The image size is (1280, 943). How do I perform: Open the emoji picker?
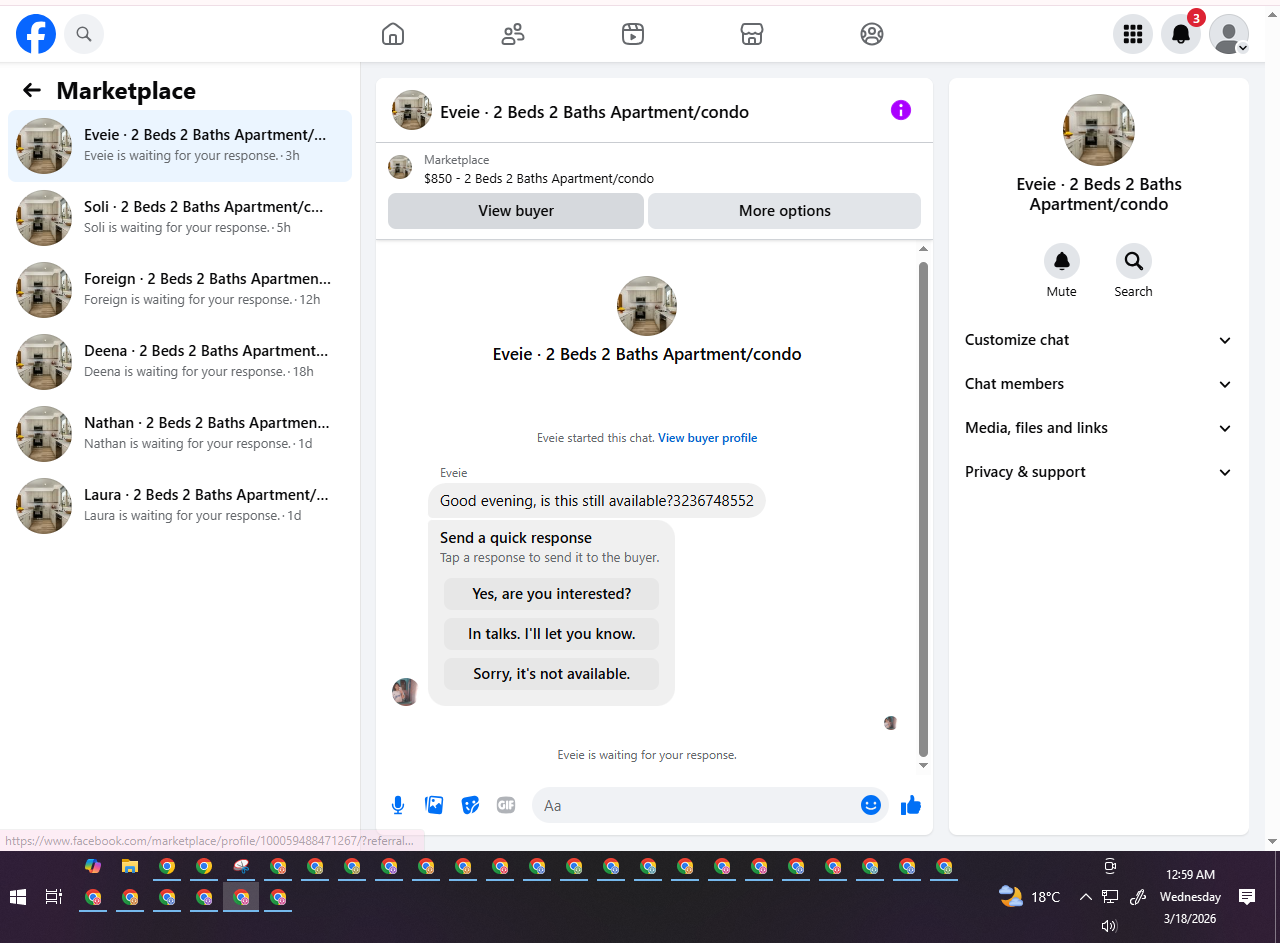click(871, 805)
